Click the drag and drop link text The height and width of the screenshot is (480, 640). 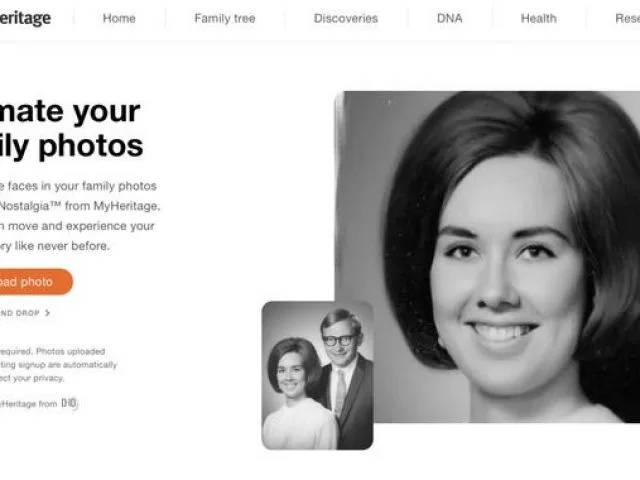click(x=20, y=313)
